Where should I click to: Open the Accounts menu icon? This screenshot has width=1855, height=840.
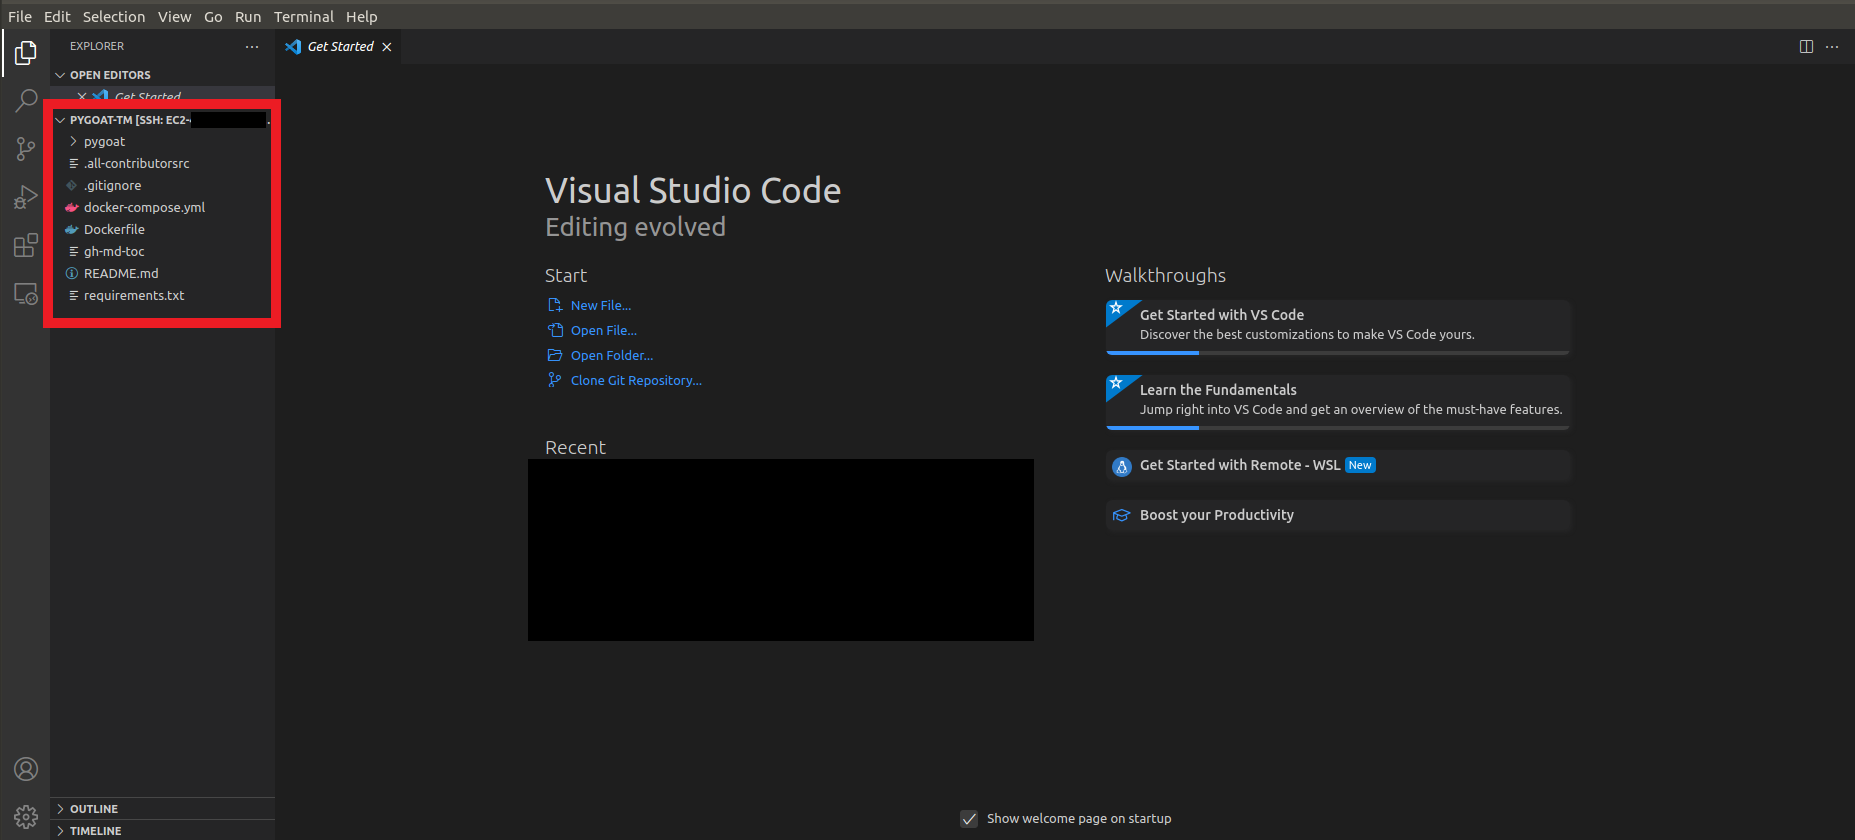26,769
